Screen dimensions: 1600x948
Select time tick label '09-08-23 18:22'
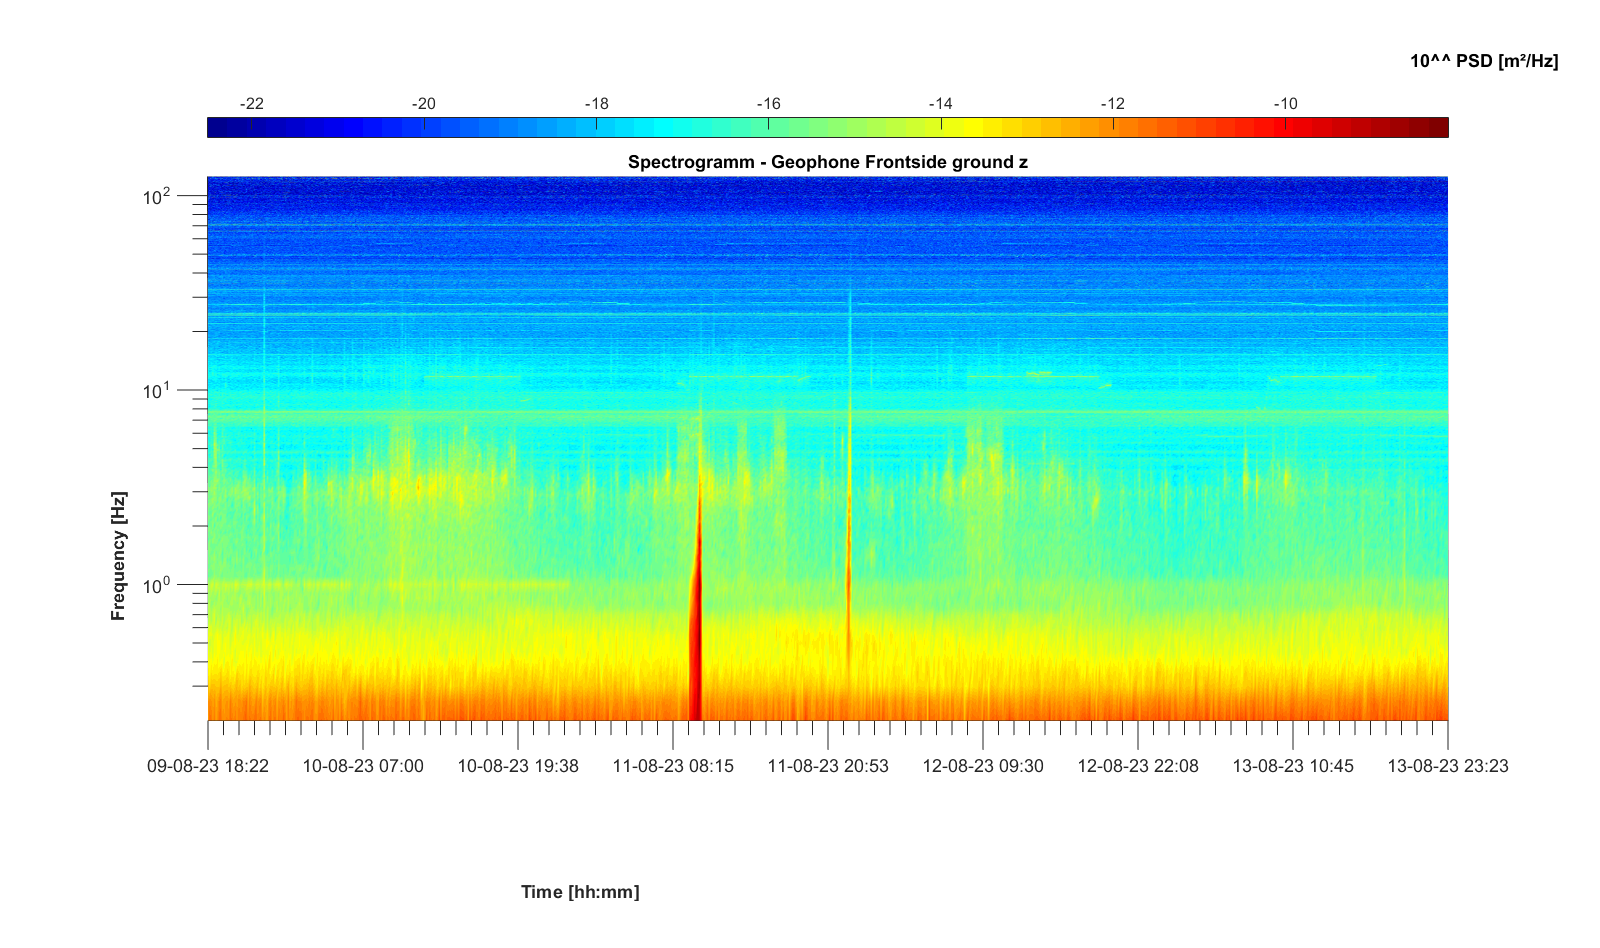tap(208, 766)
